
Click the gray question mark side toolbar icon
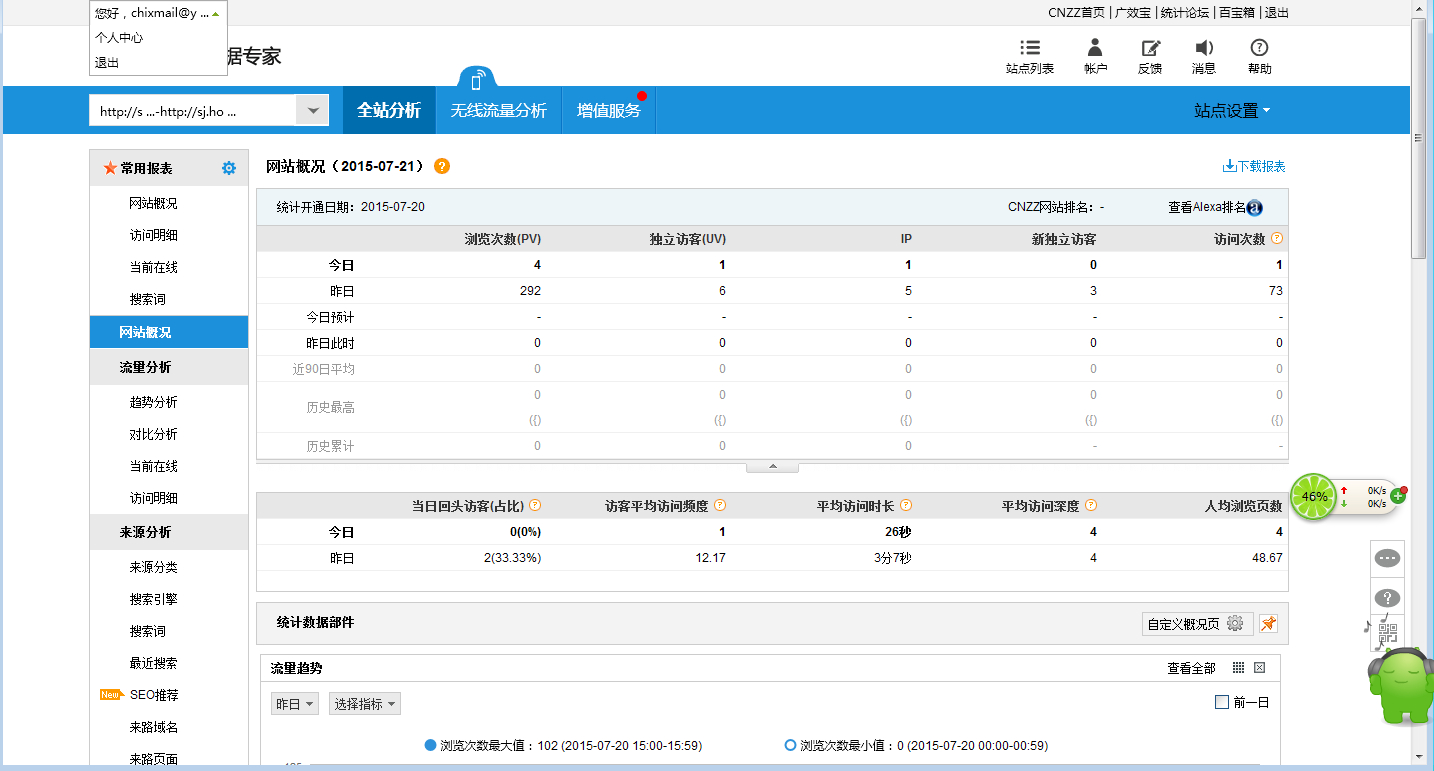tap(1387, 598)
